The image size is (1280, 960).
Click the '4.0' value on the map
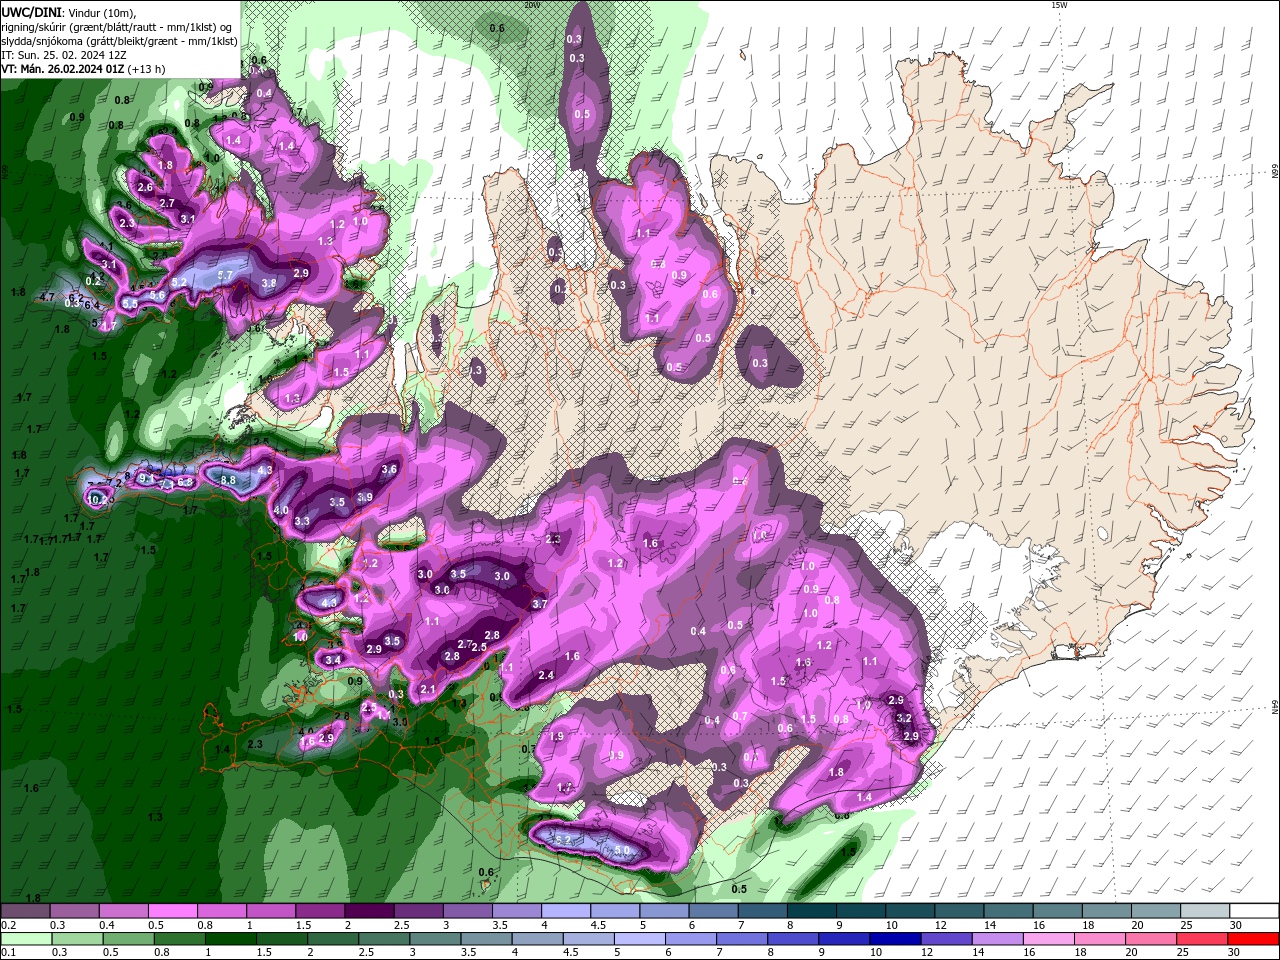pos(281,510)
